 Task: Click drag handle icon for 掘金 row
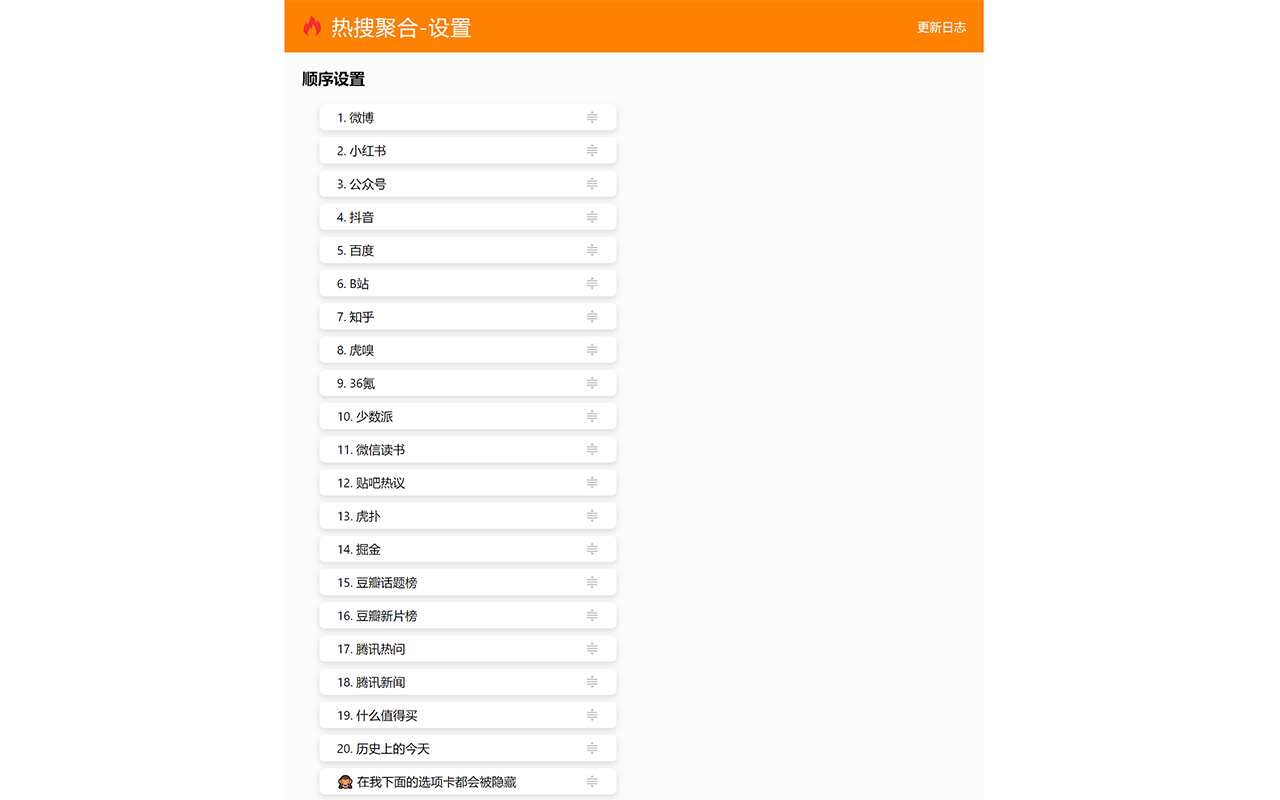(x=592, y=549)
